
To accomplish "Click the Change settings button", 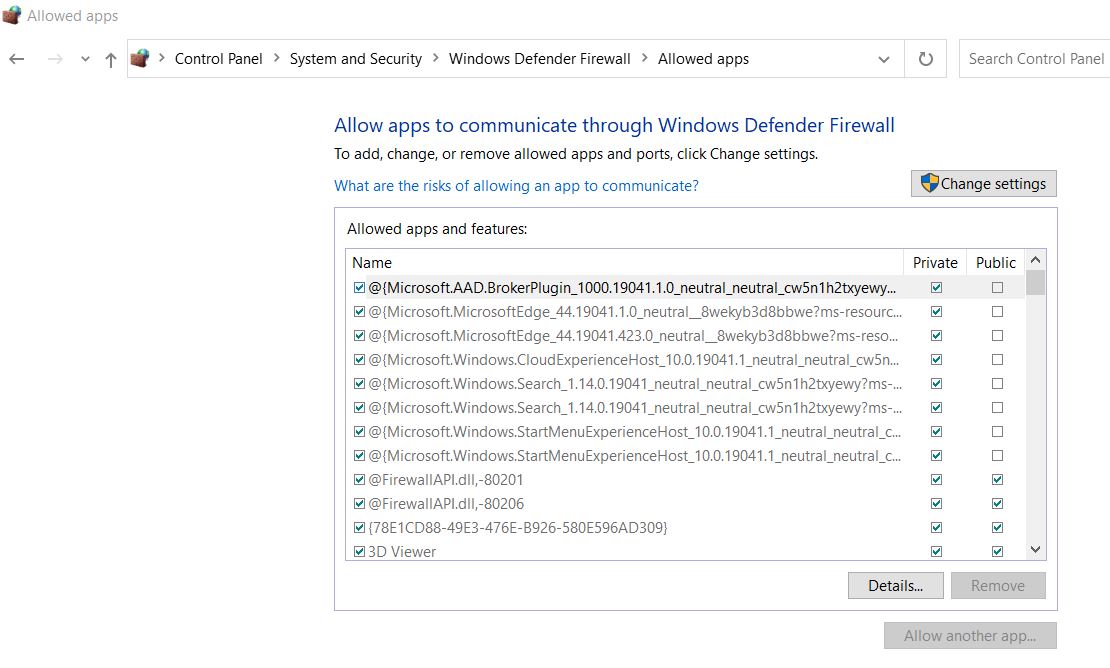I will point(983,184).
